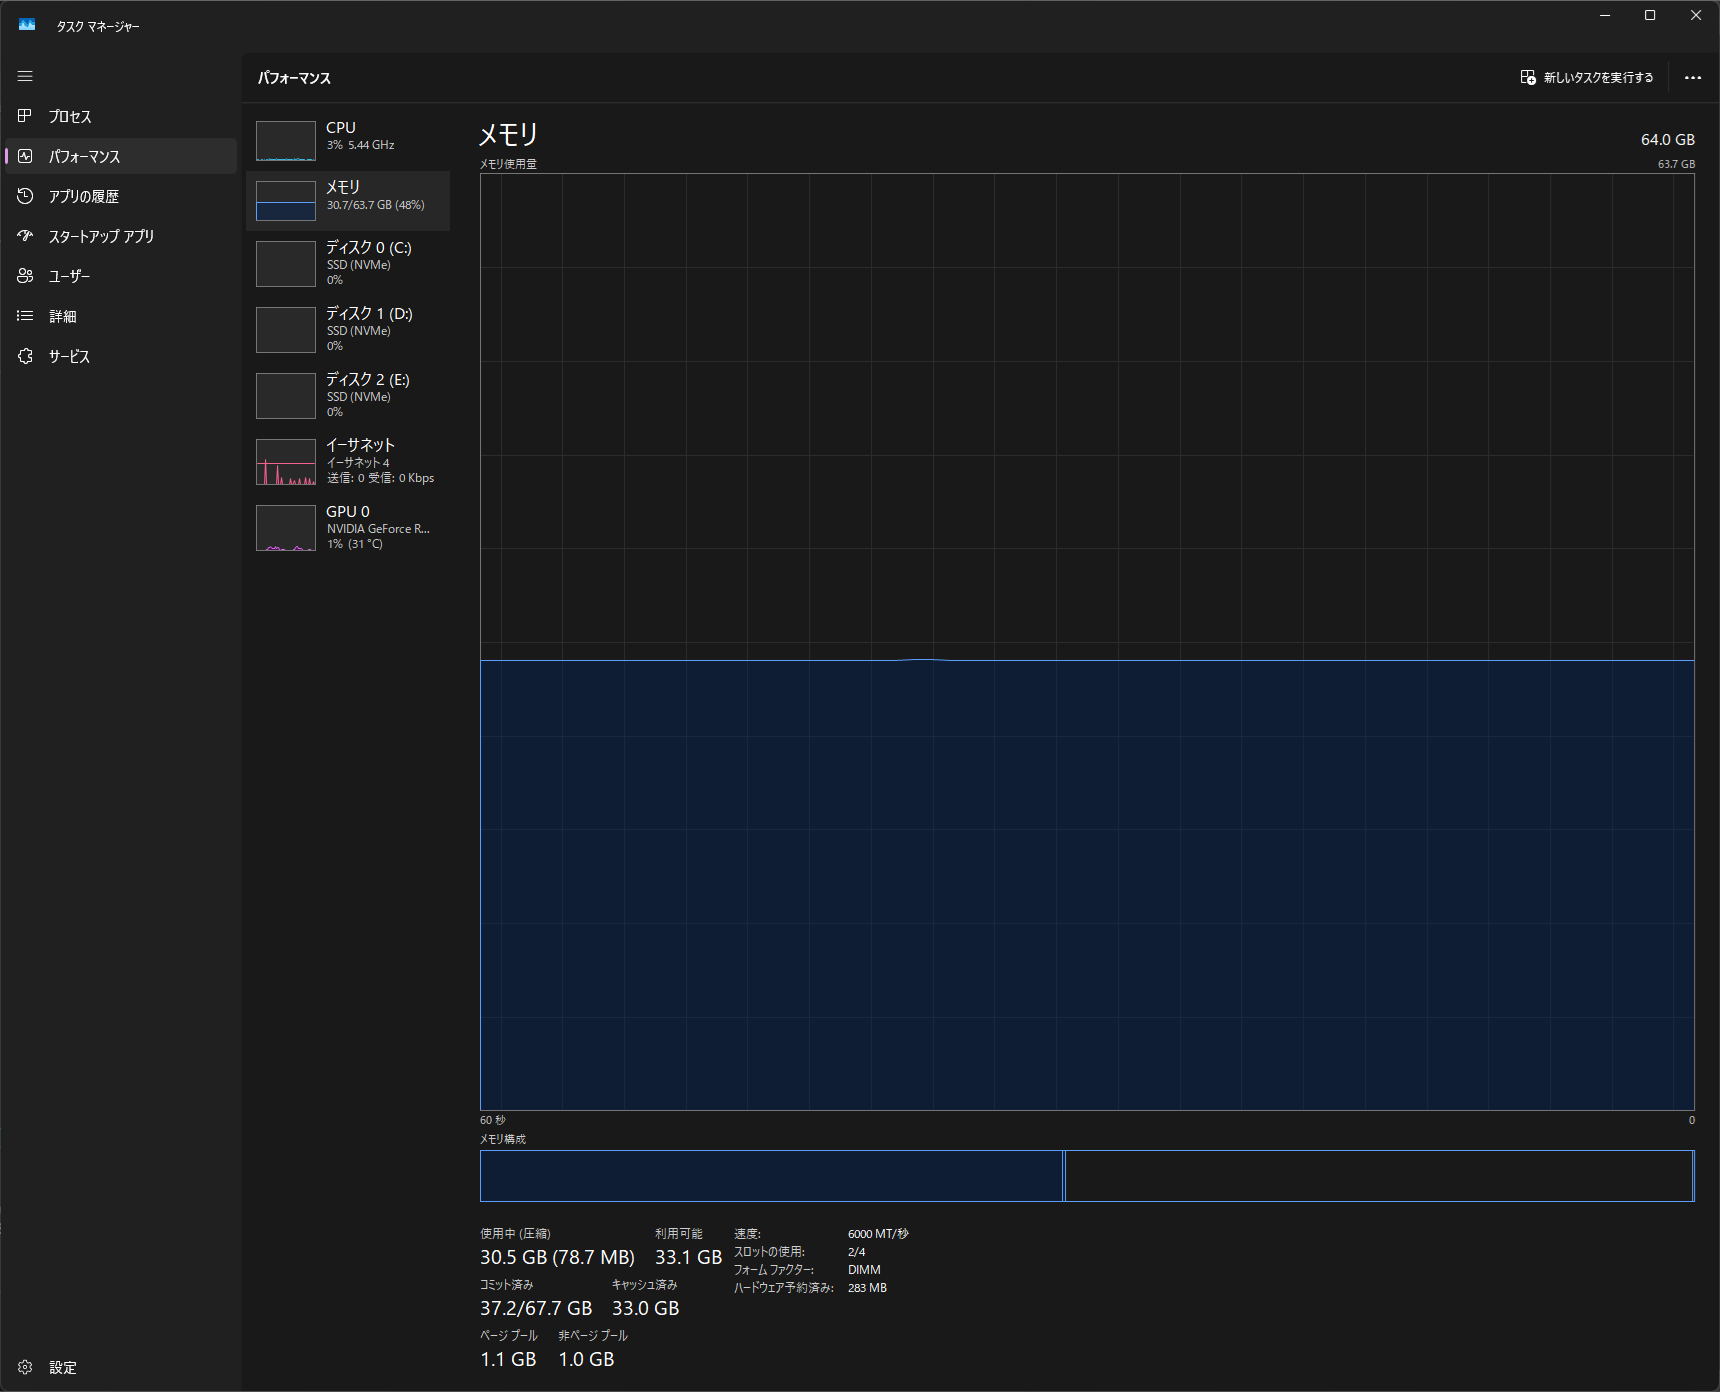View GPU 0 NVIDIA GeForce usage

point(348,527)
